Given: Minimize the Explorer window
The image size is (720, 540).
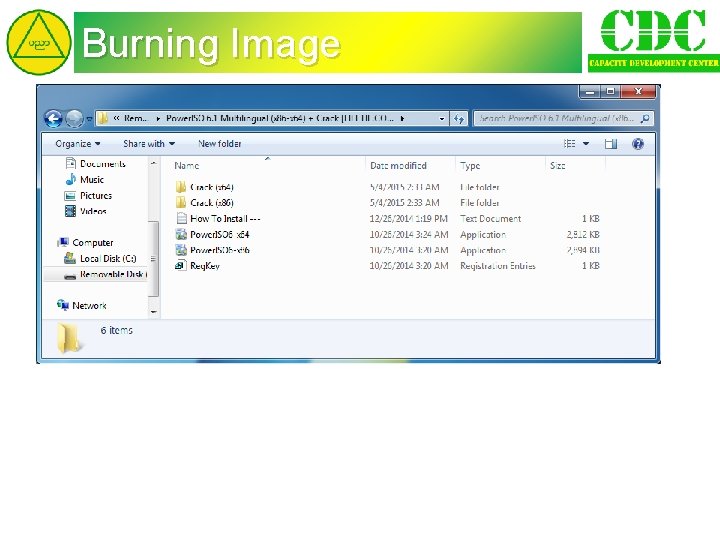Looking at the screenshot, I should [x=590, y=92].
